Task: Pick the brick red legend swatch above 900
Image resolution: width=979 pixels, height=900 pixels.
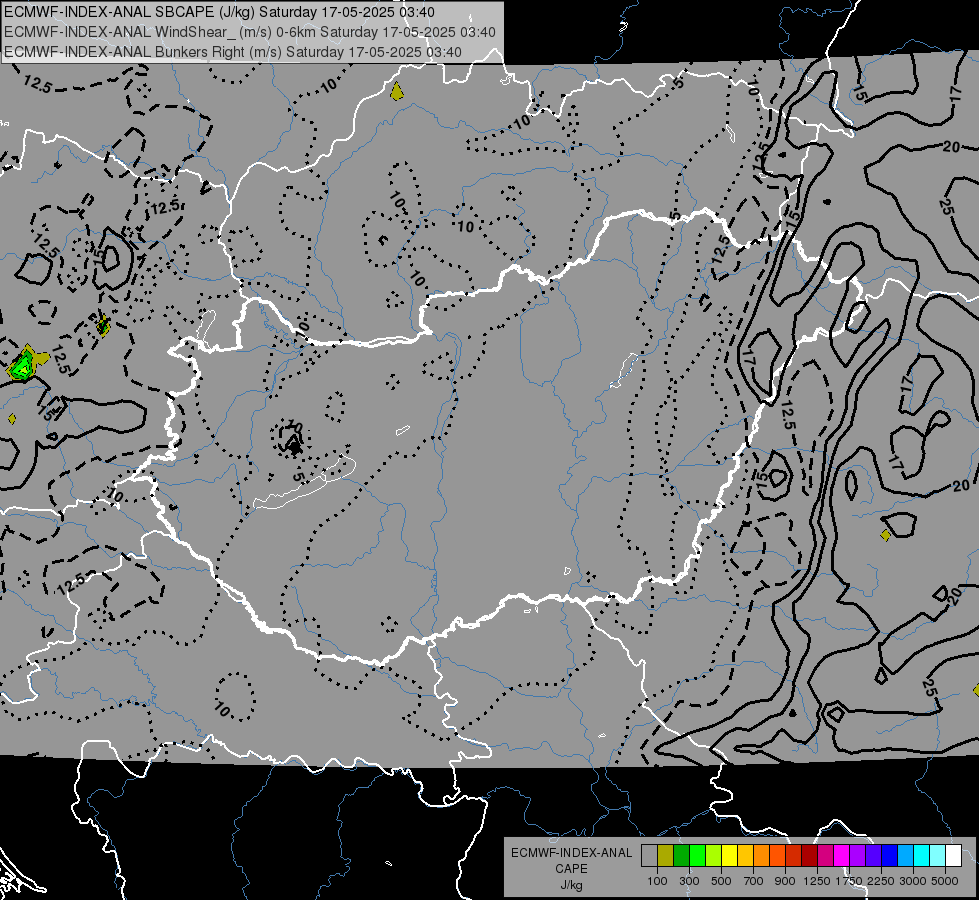Action: [794, 855]
